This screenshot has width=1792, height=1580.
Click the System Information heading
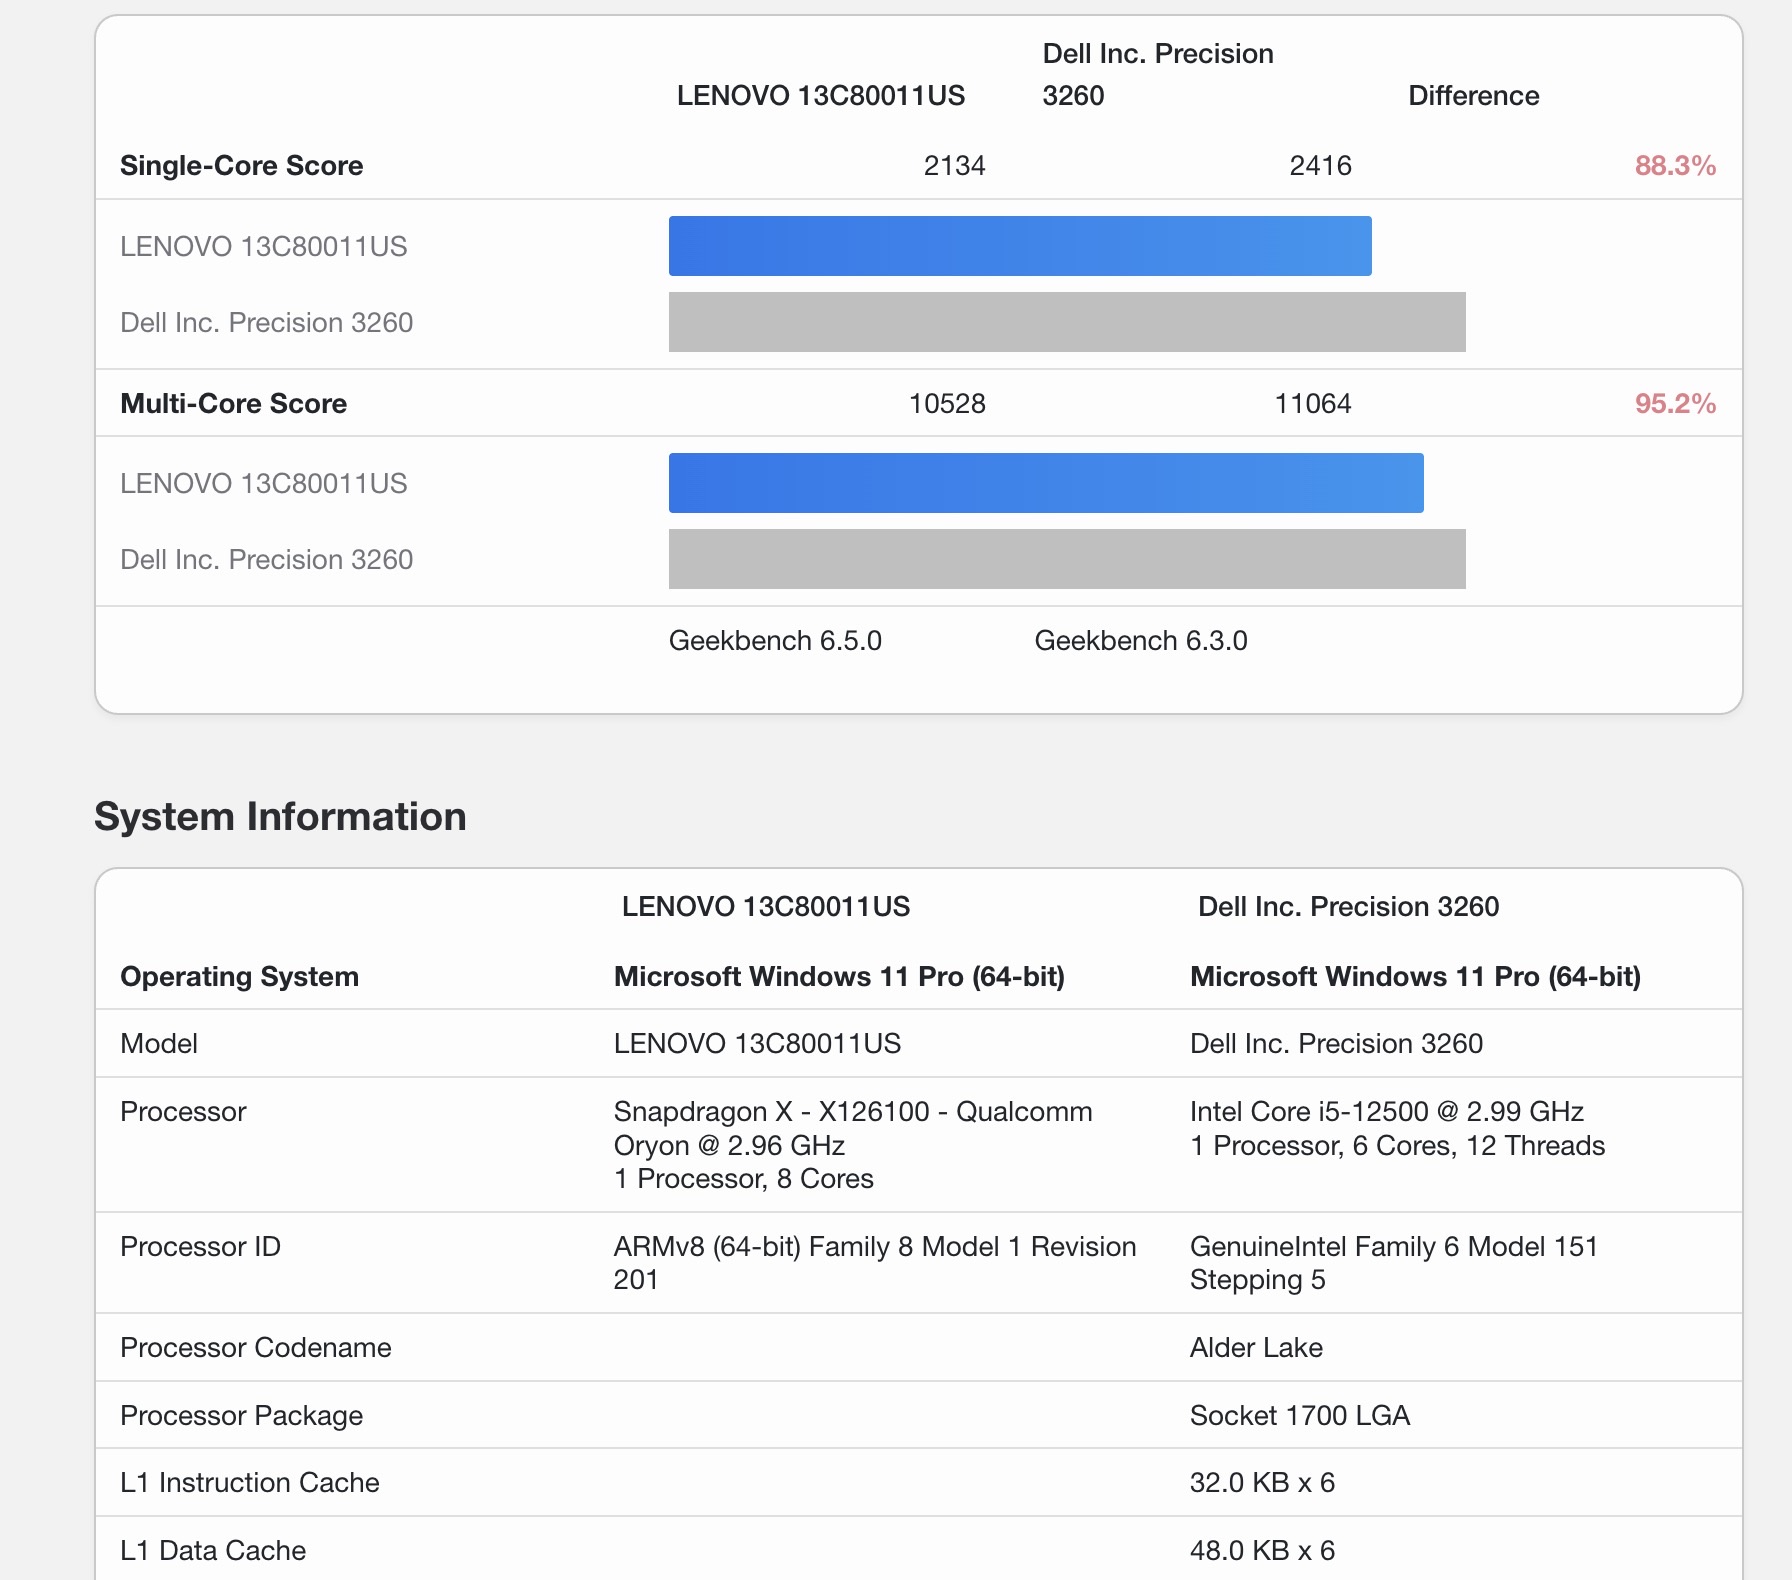pos(280,817)
